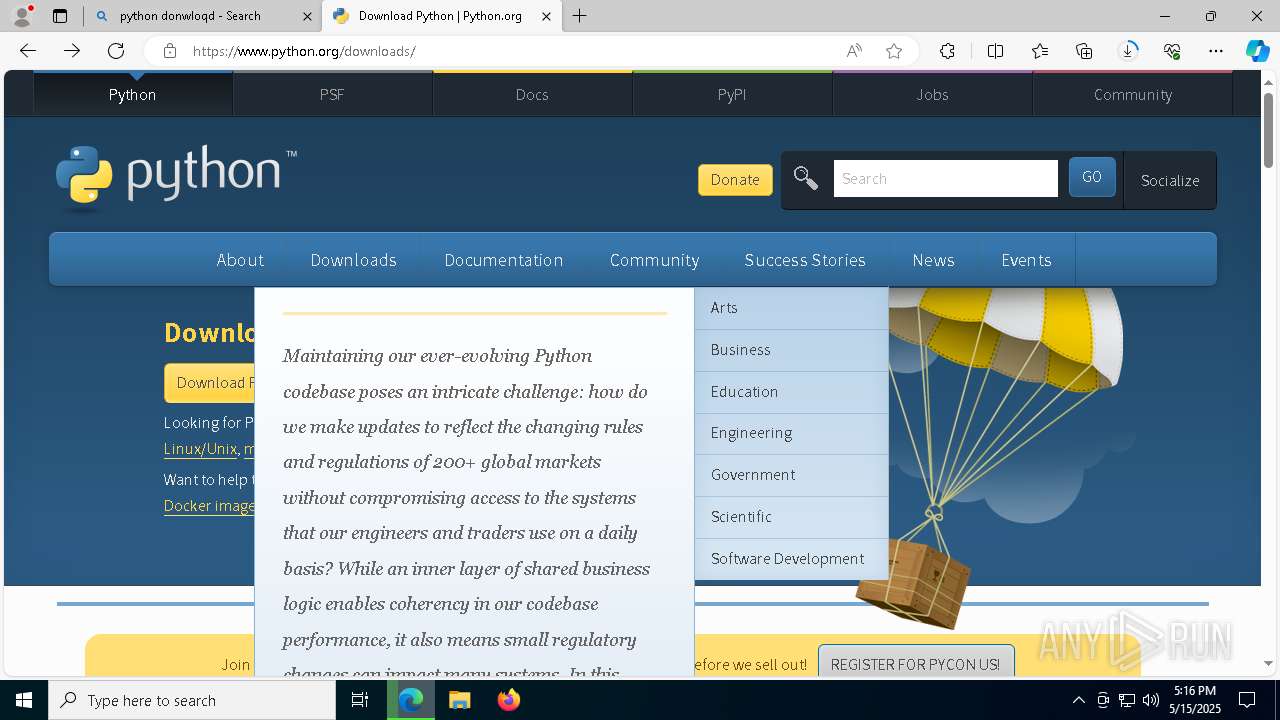1280x720 pixels.
Task: Click the yellow Download Python button
Action: click(210, 383)
